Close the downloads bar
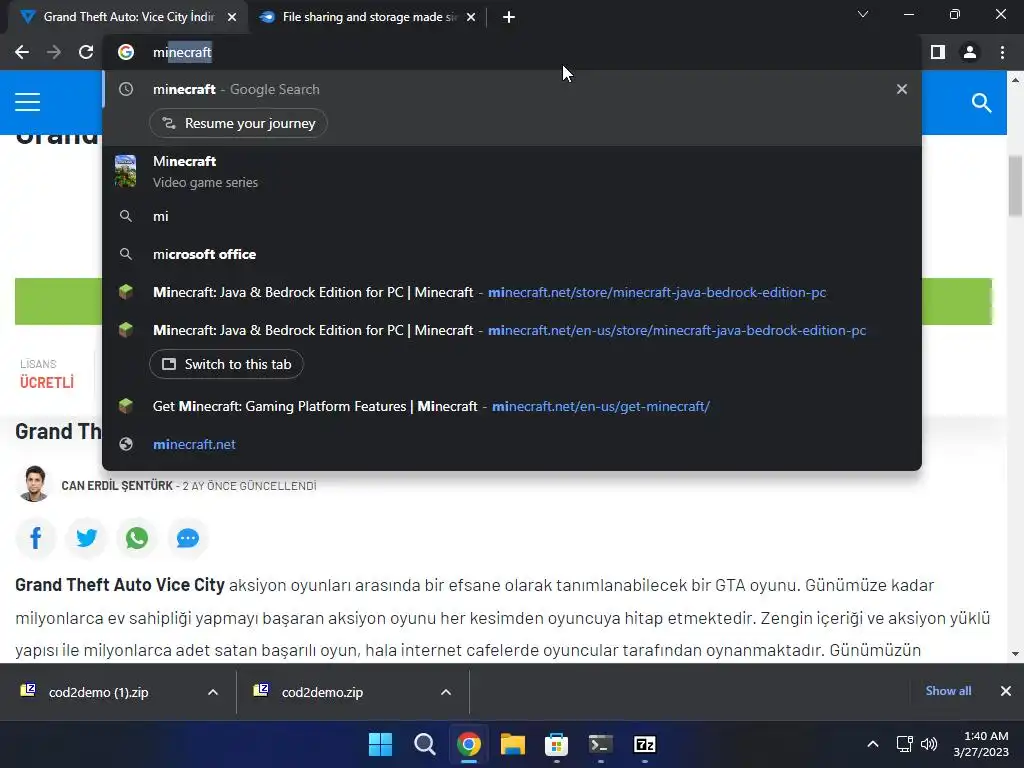The height and width of the screenshot is (768, 1024). point(1006,691)
